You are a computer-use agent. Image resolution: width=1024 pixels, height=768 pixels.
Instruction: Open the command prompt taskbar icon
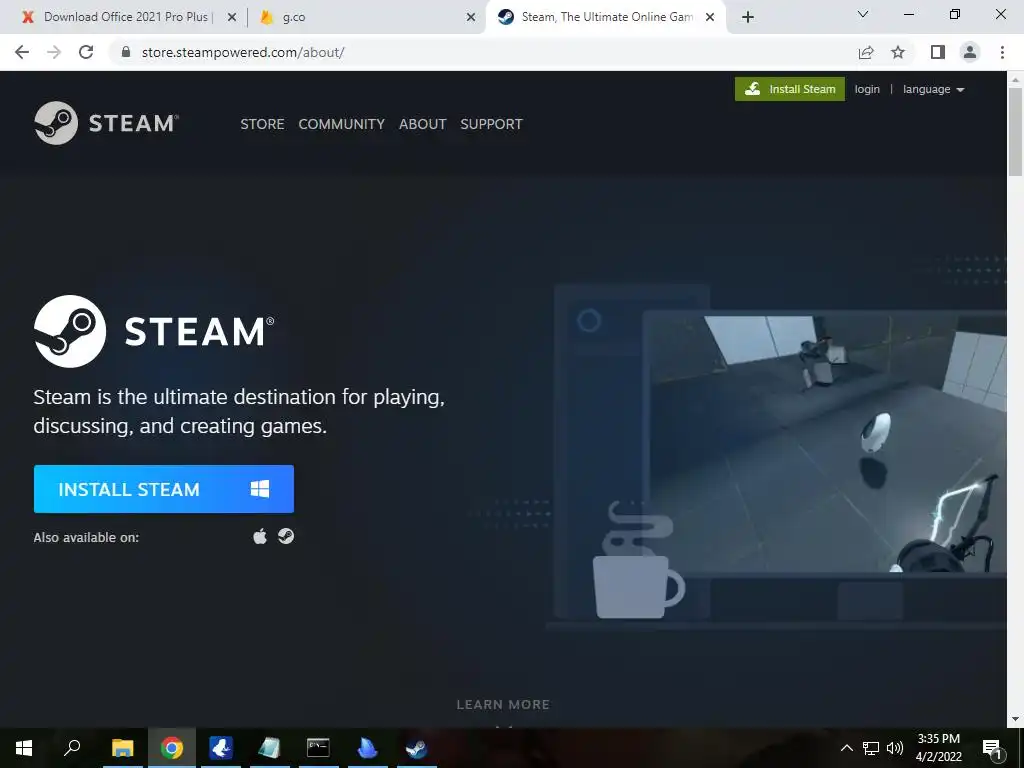pyautogui.click(x=319, y=748)
